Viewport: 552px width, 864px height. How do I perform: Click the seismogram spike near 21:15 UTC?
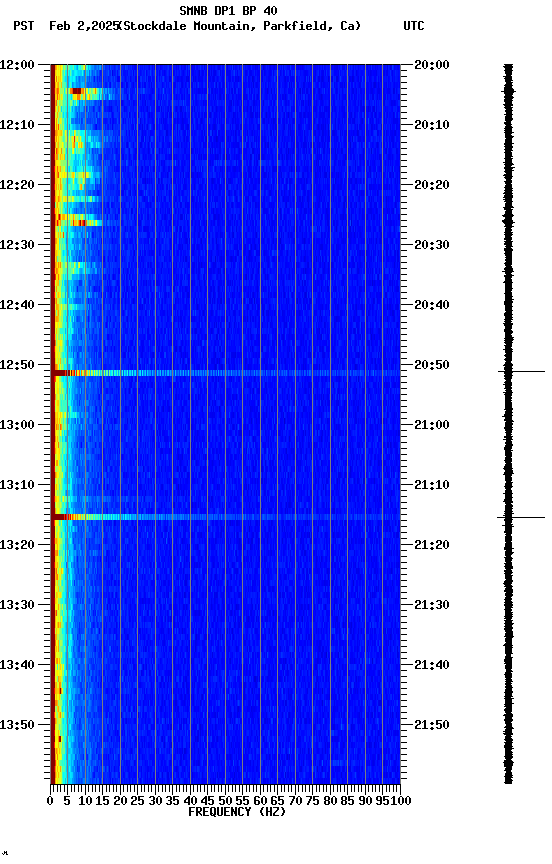click(x=521, y=518)
